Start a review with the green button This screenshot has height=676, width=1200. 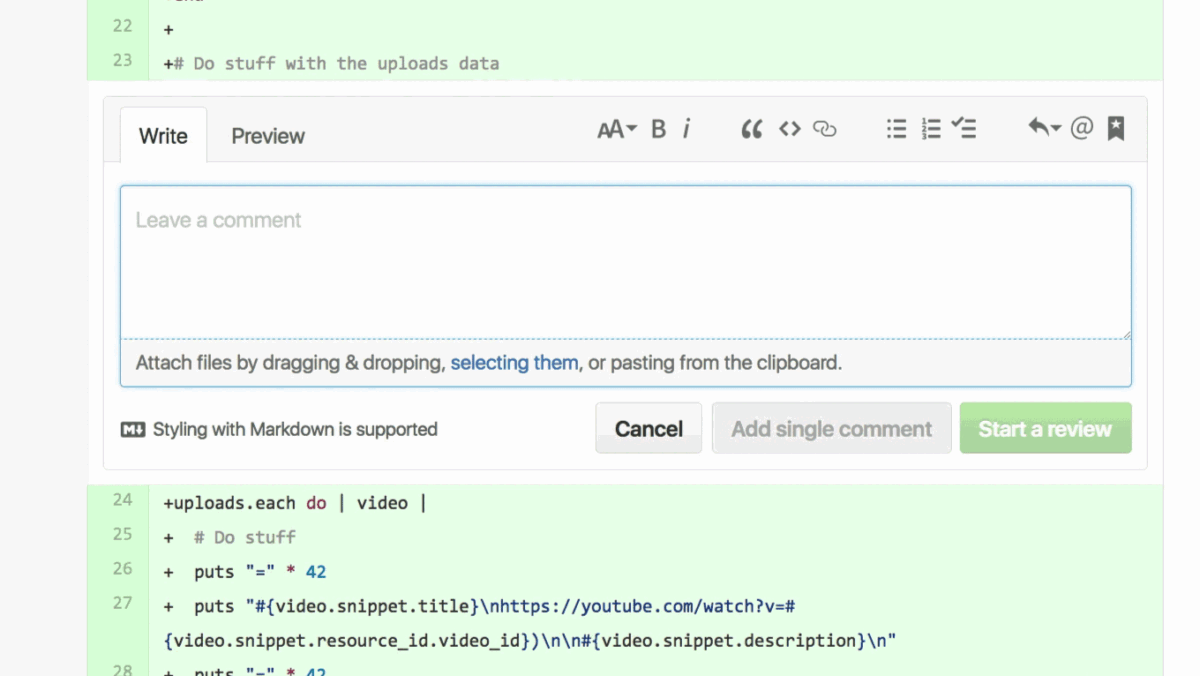coord(1045,428)
